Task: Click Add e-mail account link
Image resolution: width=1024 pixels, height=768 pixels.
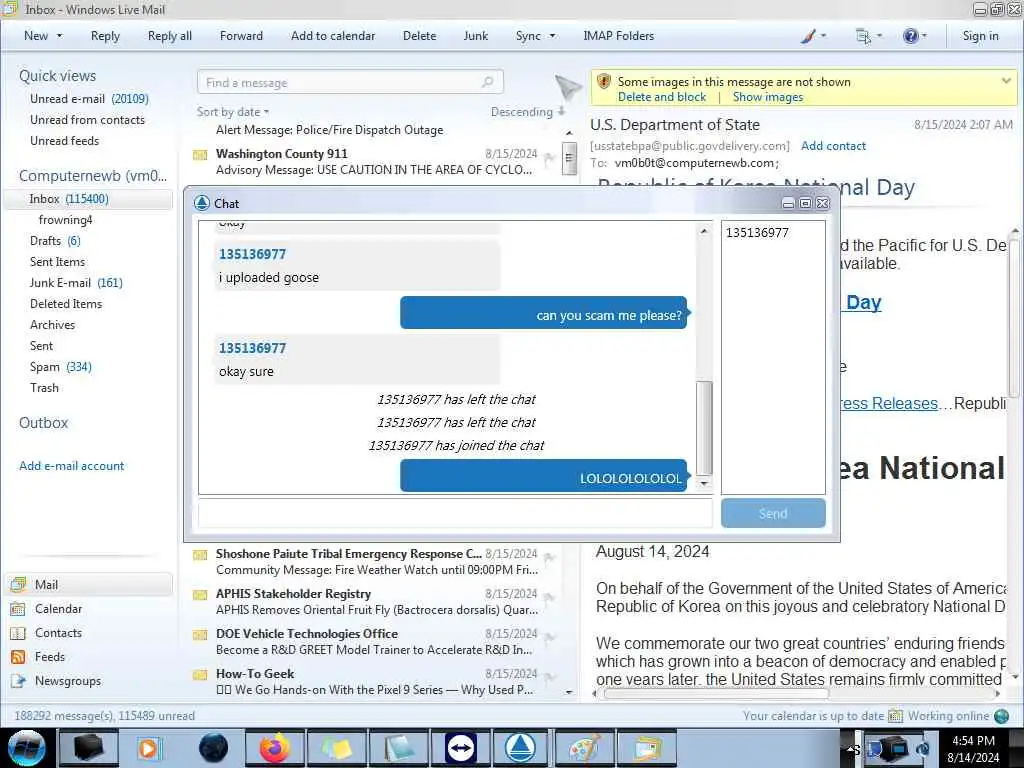Action: 72,466
